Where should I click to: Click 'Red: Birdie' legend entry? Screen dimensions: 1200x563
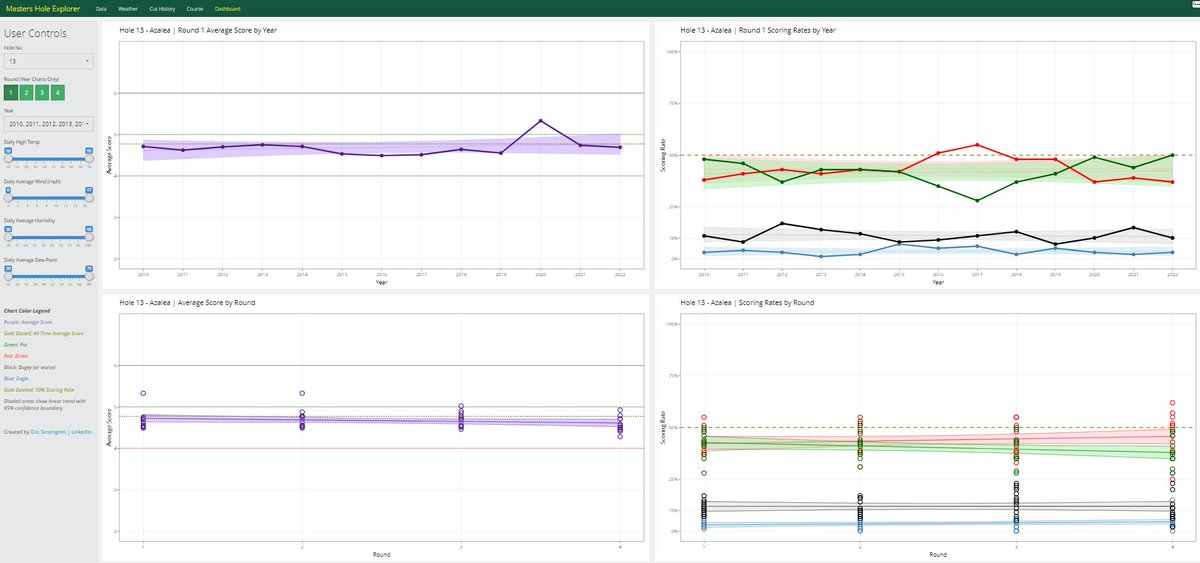tap(17, 355)
